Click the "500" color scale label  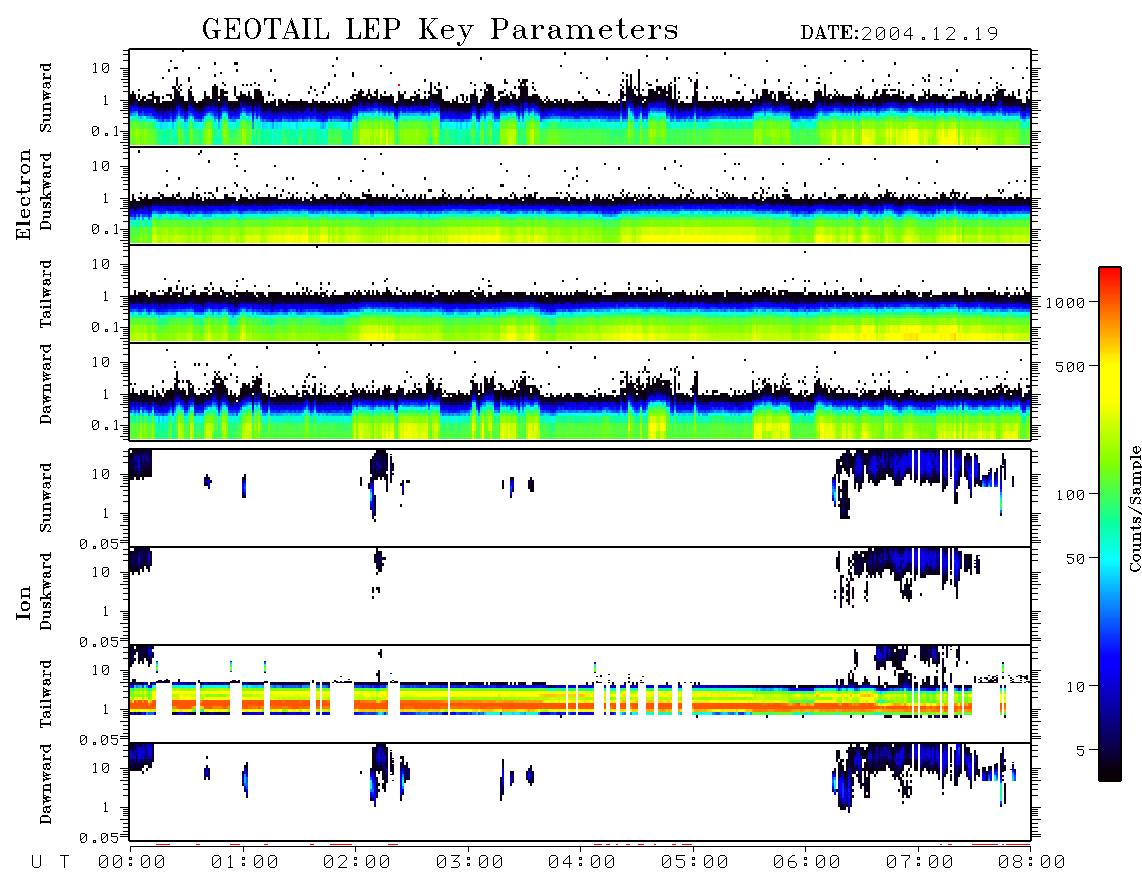tap(1070, 366)
